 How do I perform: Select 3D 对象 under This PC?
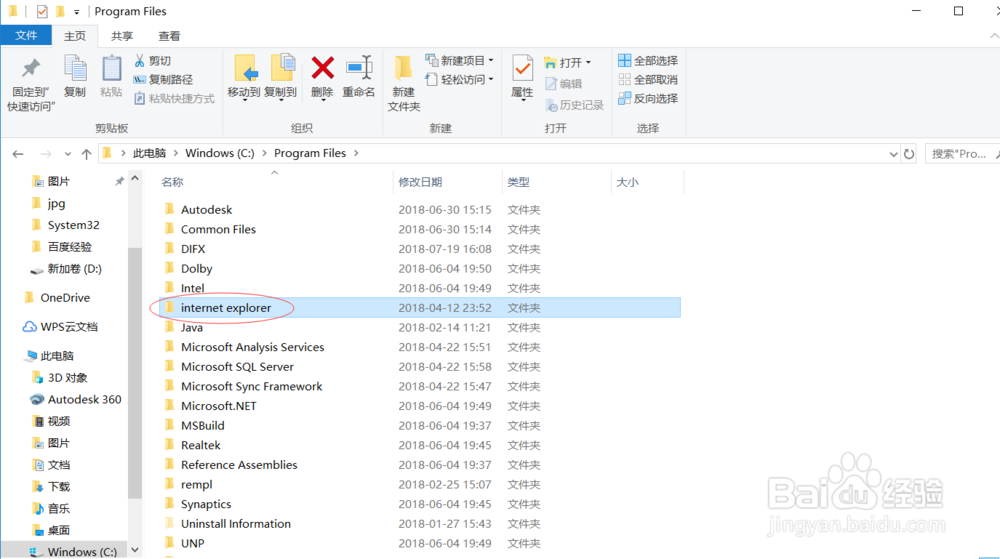[x=59, y=378]
